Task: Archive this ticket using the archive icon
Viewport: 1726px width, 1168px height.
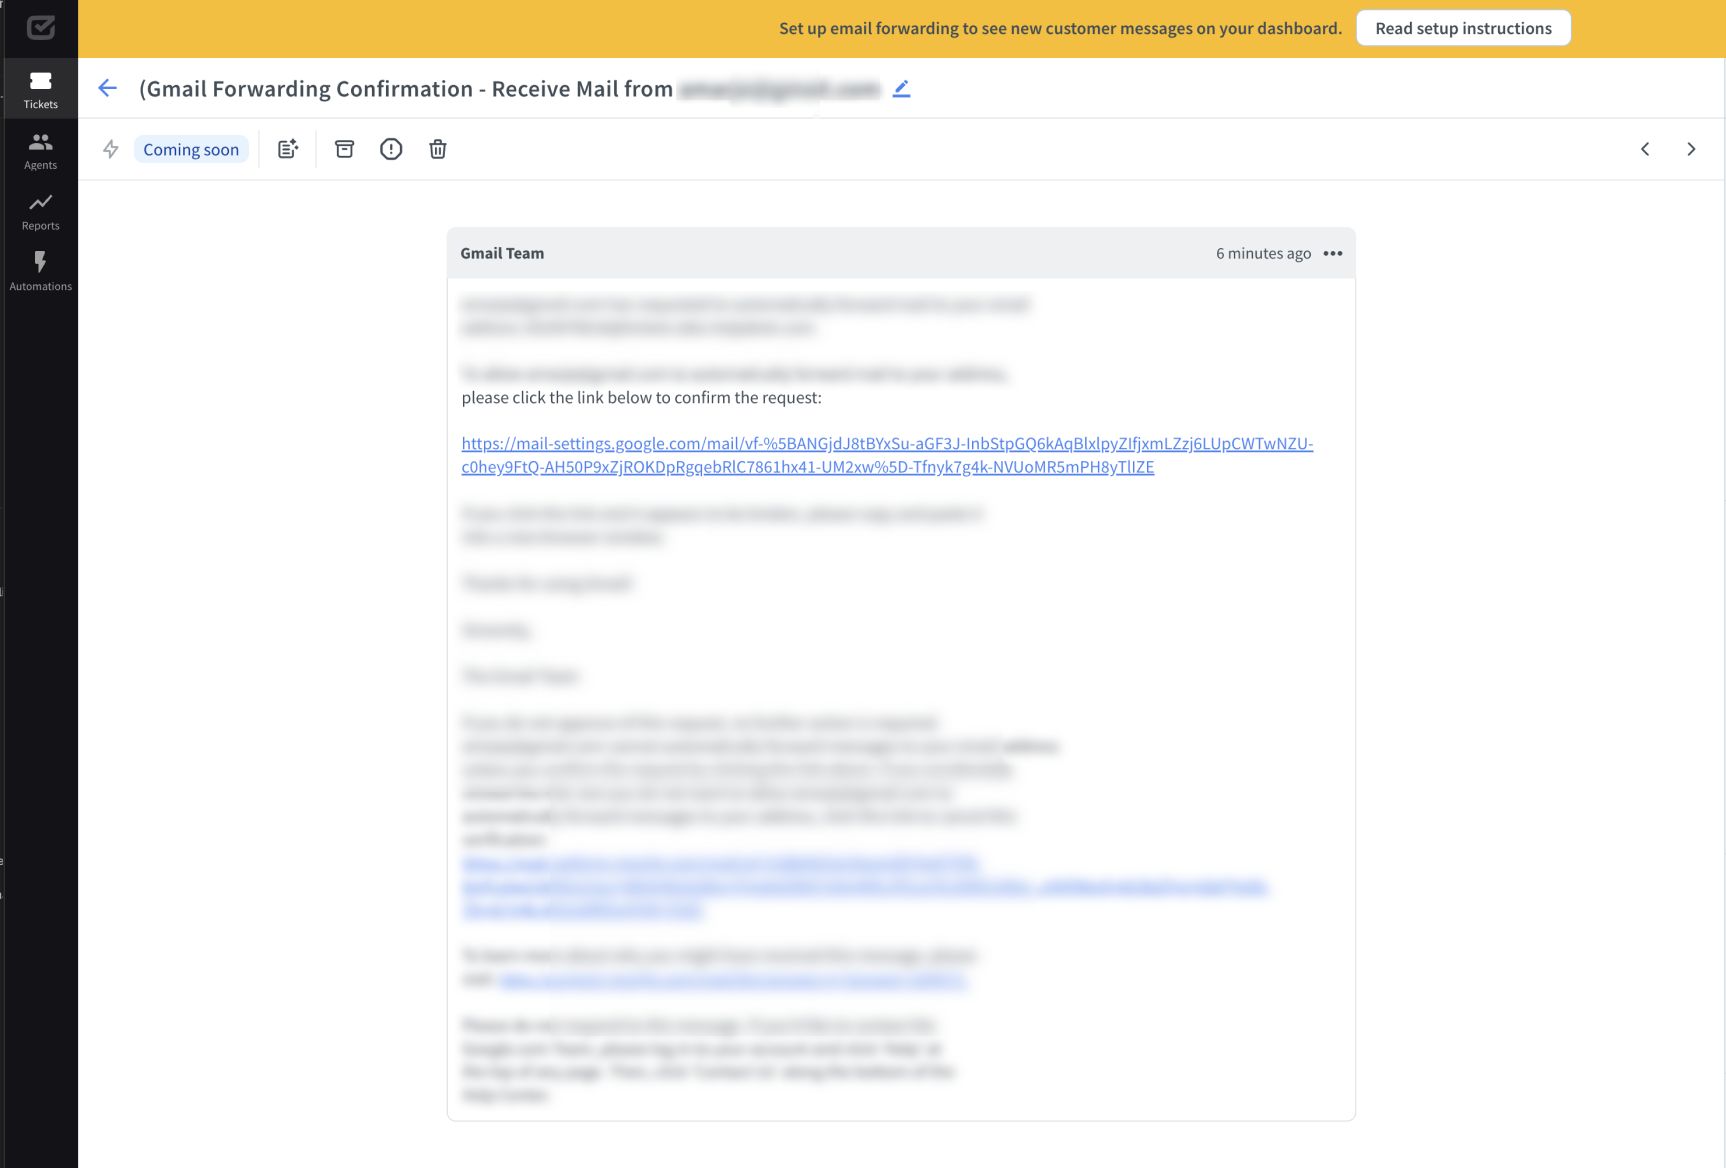Action: (x=344, y=148)
